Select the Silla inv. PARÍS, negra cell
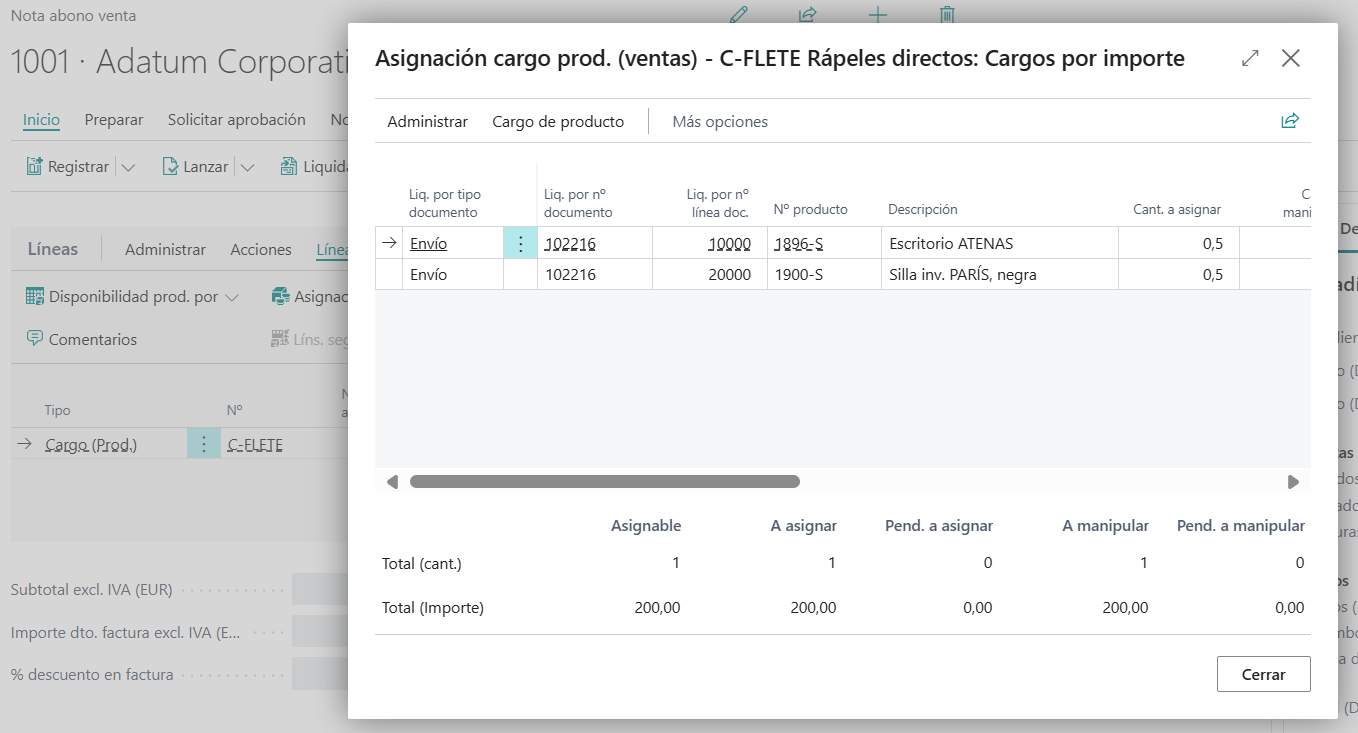1358x733 pixels. [1000, 274]
